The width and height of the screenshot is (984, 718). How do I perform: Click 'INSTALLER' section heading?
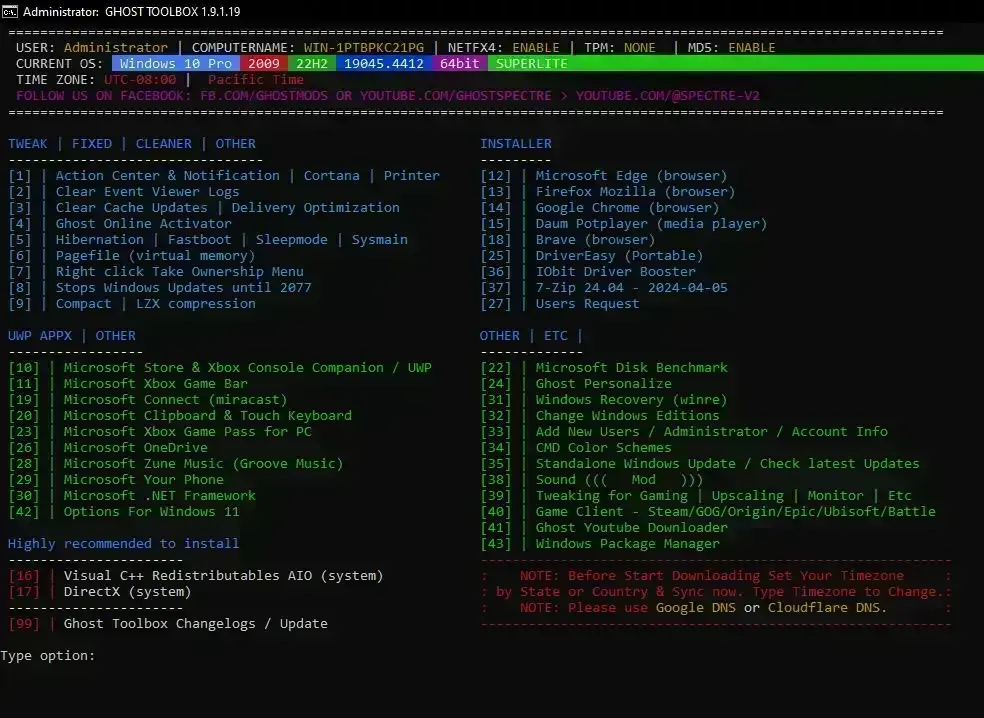point(516,144)
